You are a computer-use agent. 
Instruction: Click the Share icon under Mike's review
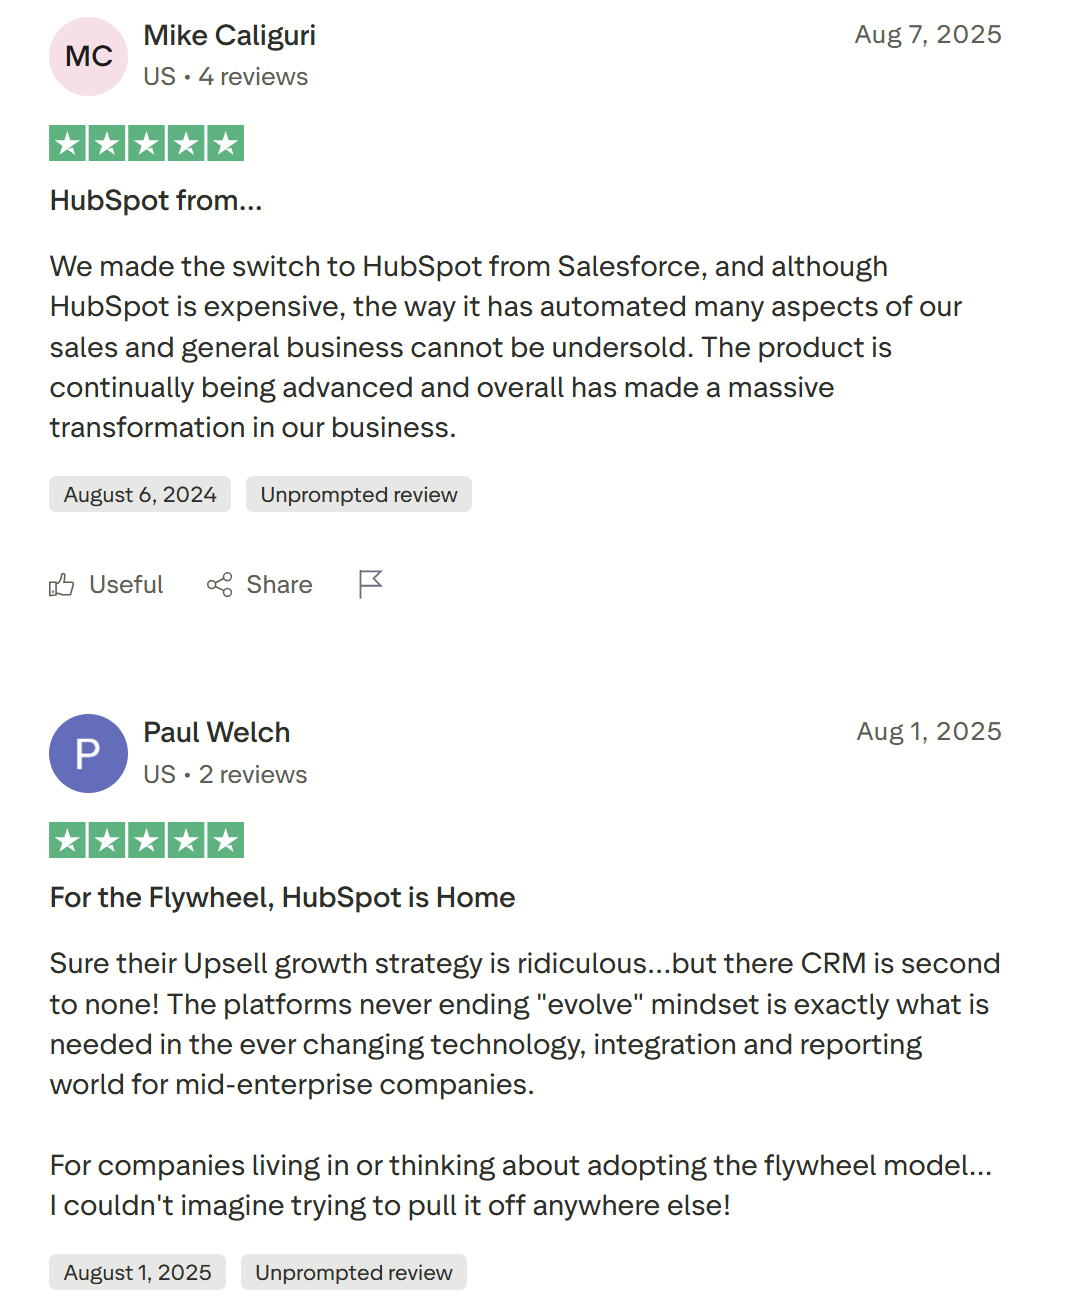220,584
